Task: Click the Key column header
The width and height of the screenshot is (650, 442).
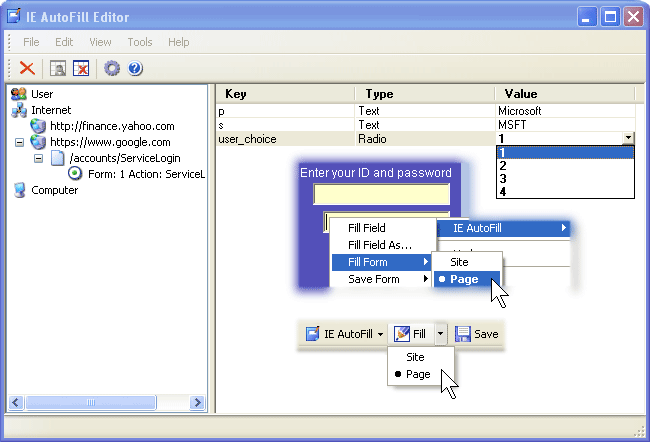Action: [285, 94]
